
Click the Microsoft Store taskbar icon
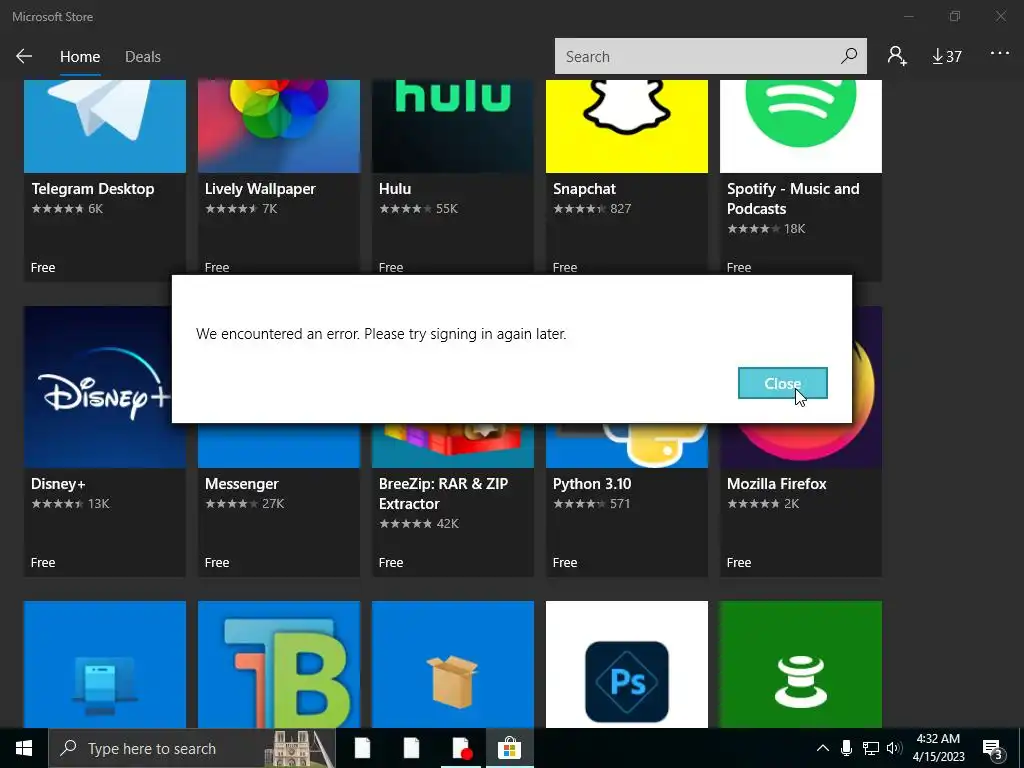(509, 748)
